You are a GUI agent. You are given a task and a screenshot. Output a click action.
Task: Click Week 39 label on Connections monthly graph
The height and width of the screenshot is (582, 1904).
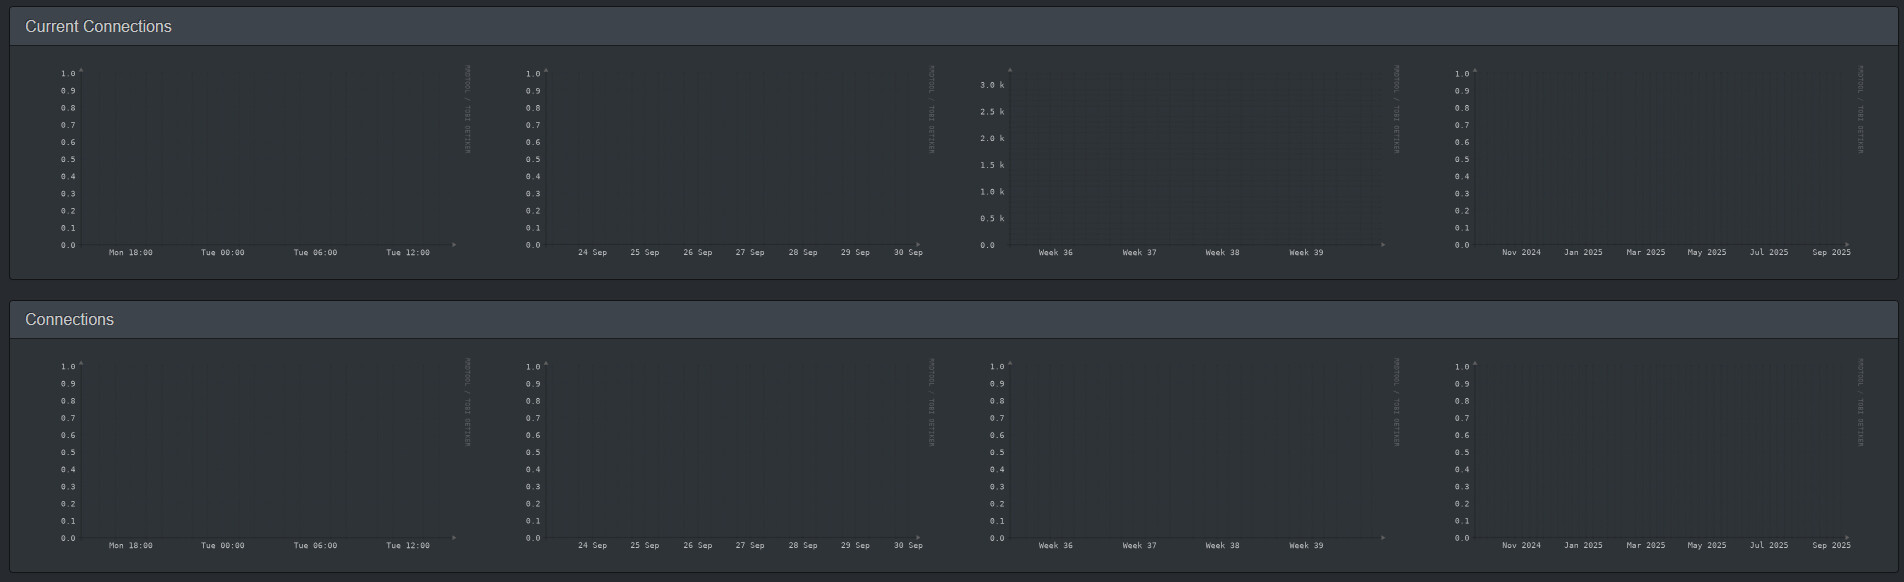click(x=1306, y=546)
